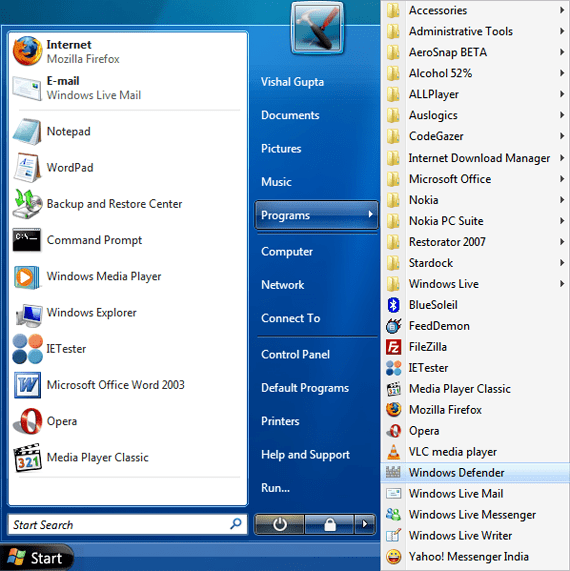Launch Windows Explorer icon
The image size is (570, 571).
pyautogui.click(x=29, y=314)
